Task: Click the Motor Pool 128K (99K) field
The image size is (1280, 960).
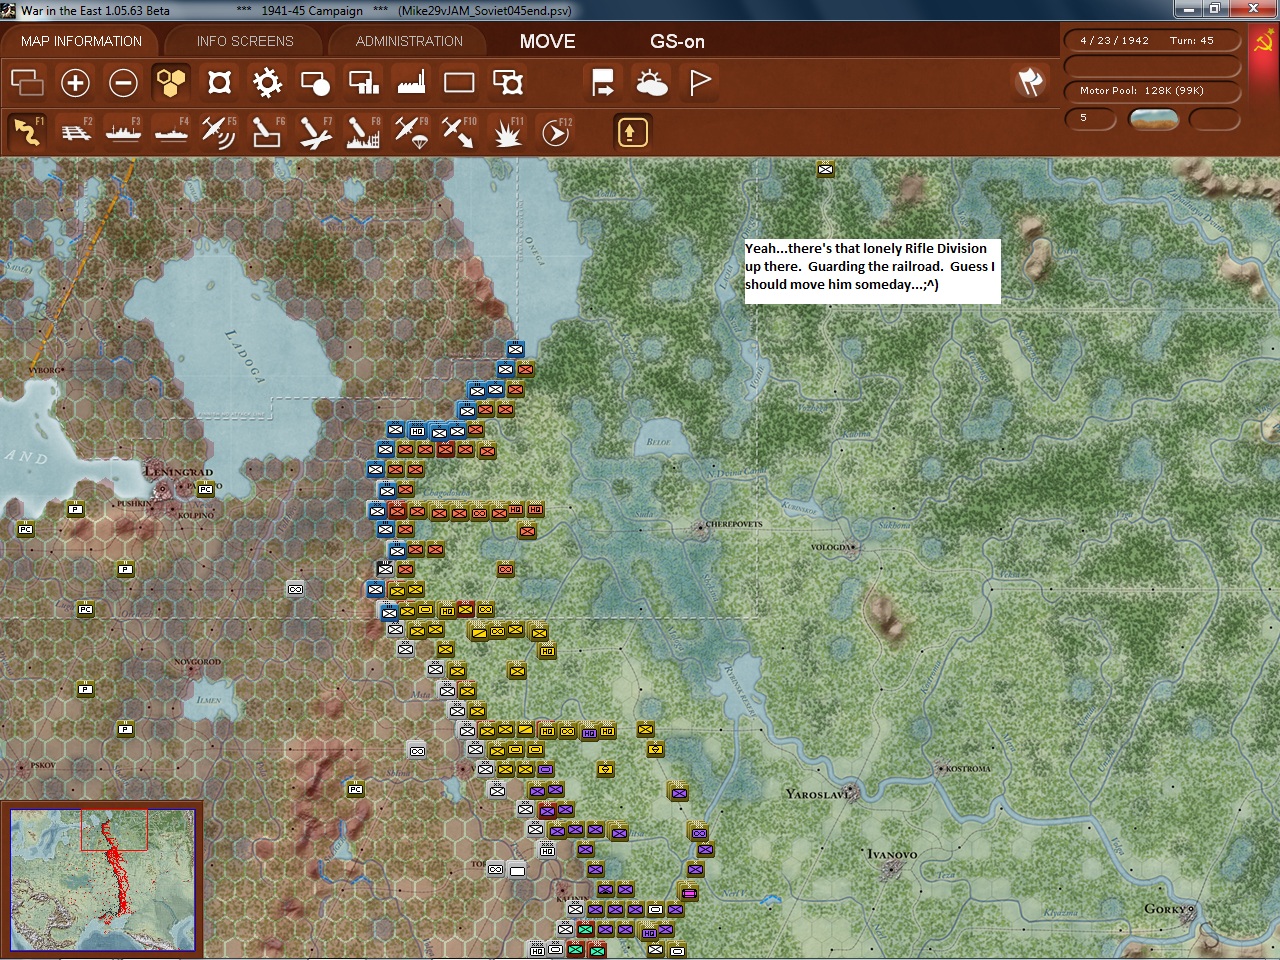Action: pyautogui.click(x=1152, y=91)
